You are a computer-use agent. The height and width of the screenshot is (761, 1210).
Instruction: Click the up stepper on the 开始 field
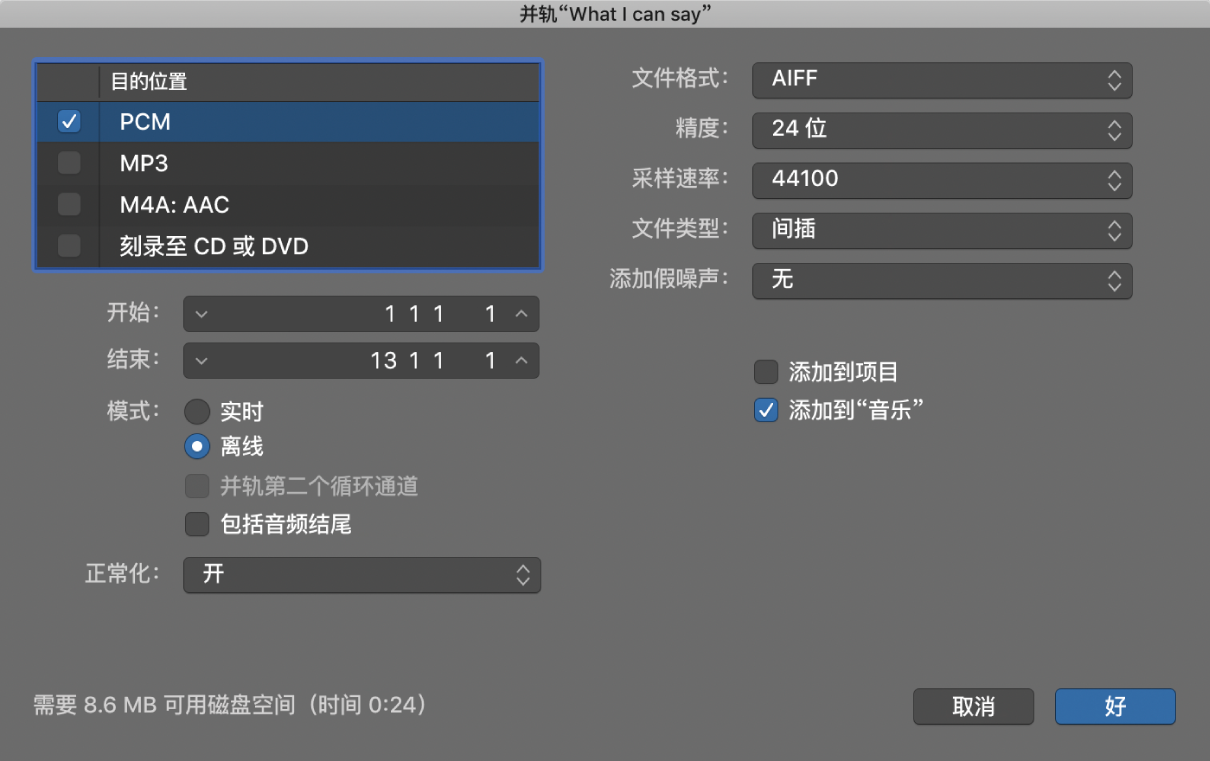pyautogui.click(x=522, y=313)
